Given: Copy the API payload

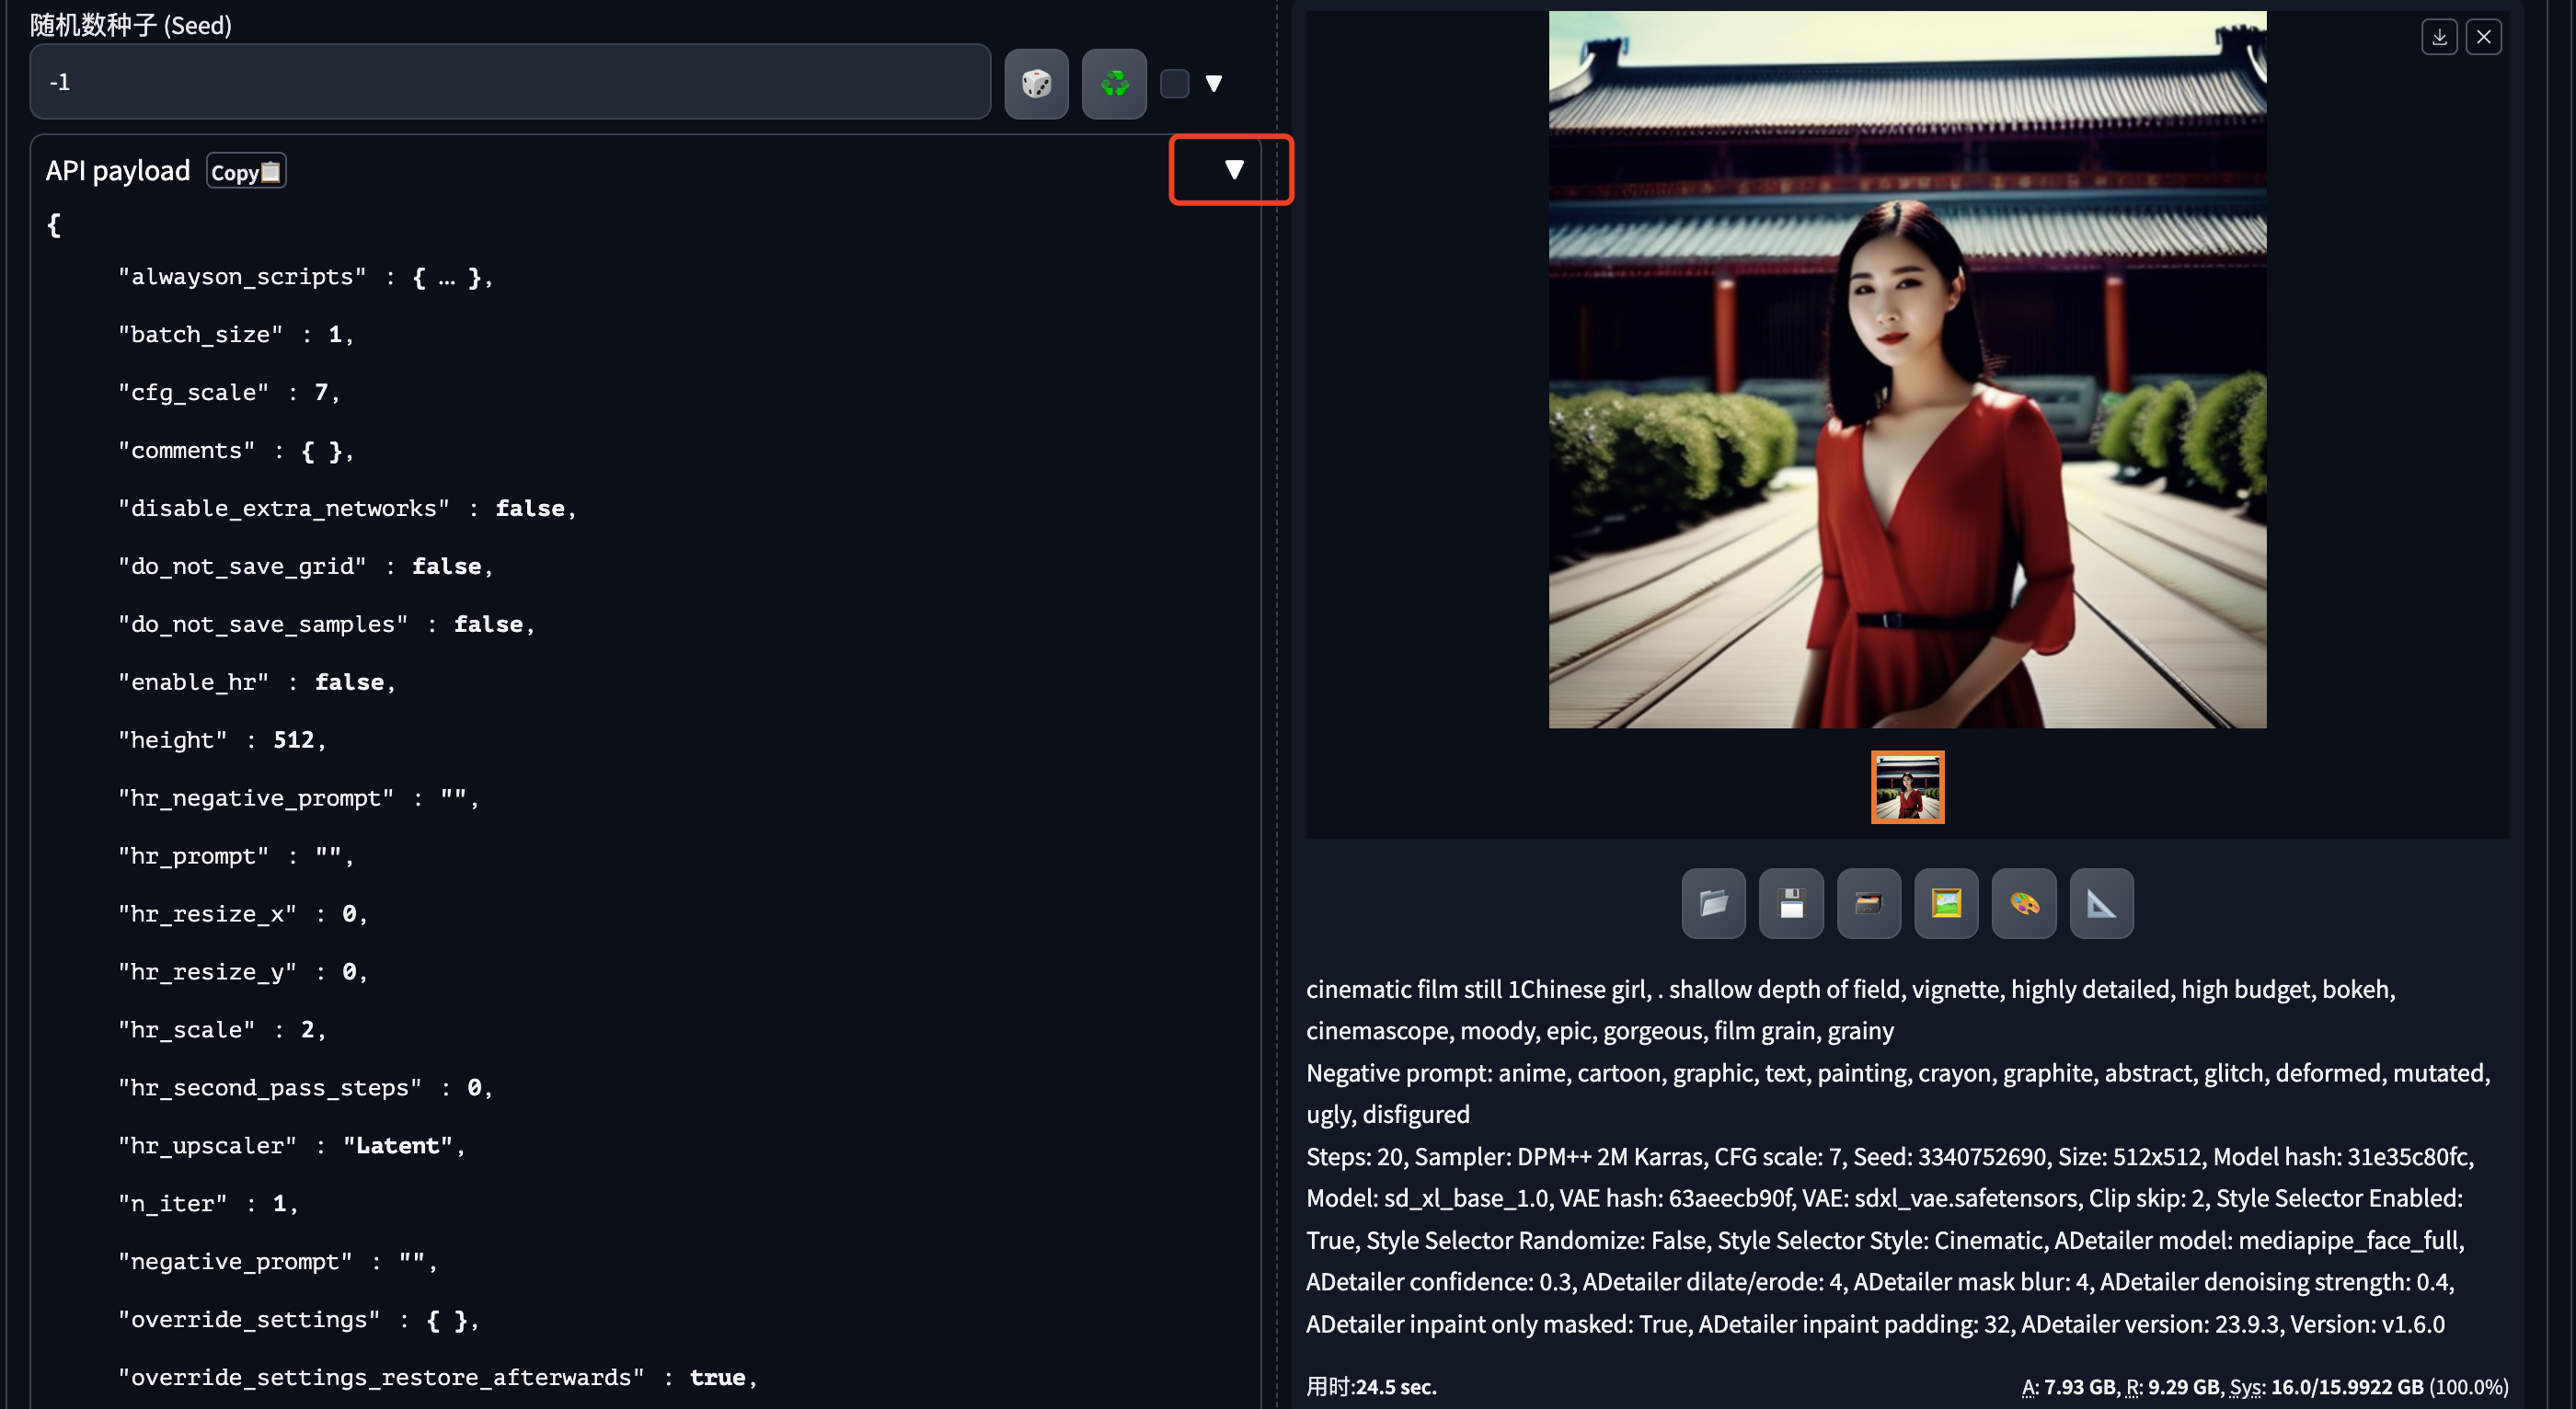Looking at the screenshot, I should 246,171.
